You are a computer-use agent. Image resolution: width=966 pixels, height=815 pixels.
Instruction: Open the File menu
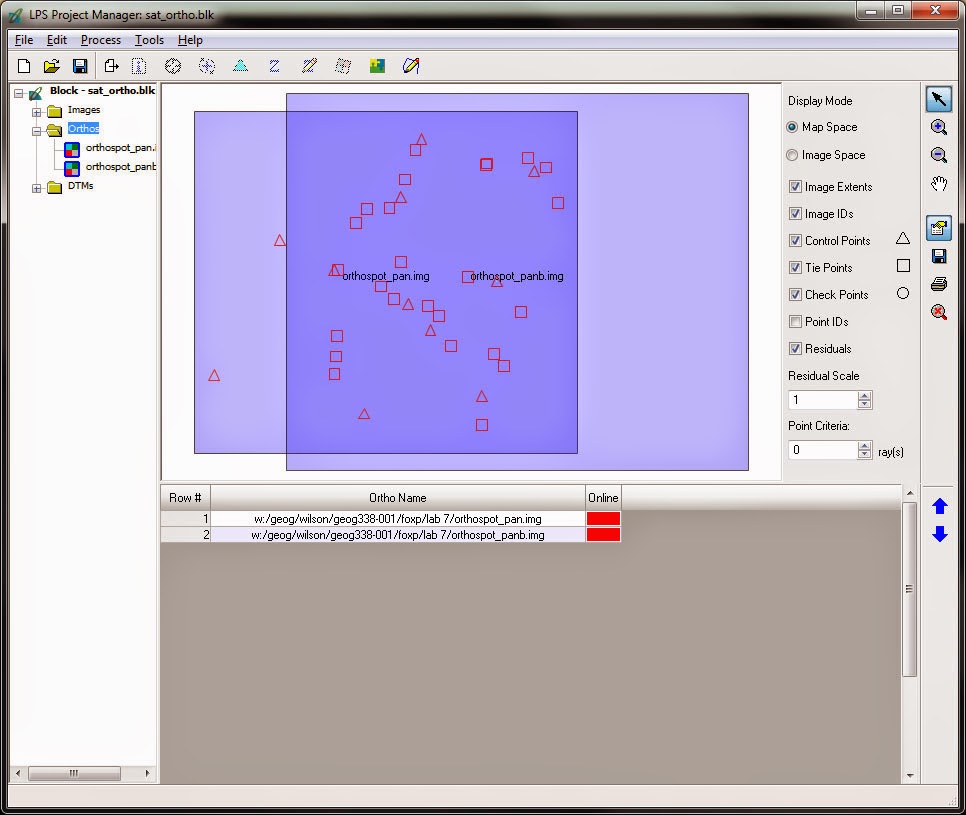(24, 40)
